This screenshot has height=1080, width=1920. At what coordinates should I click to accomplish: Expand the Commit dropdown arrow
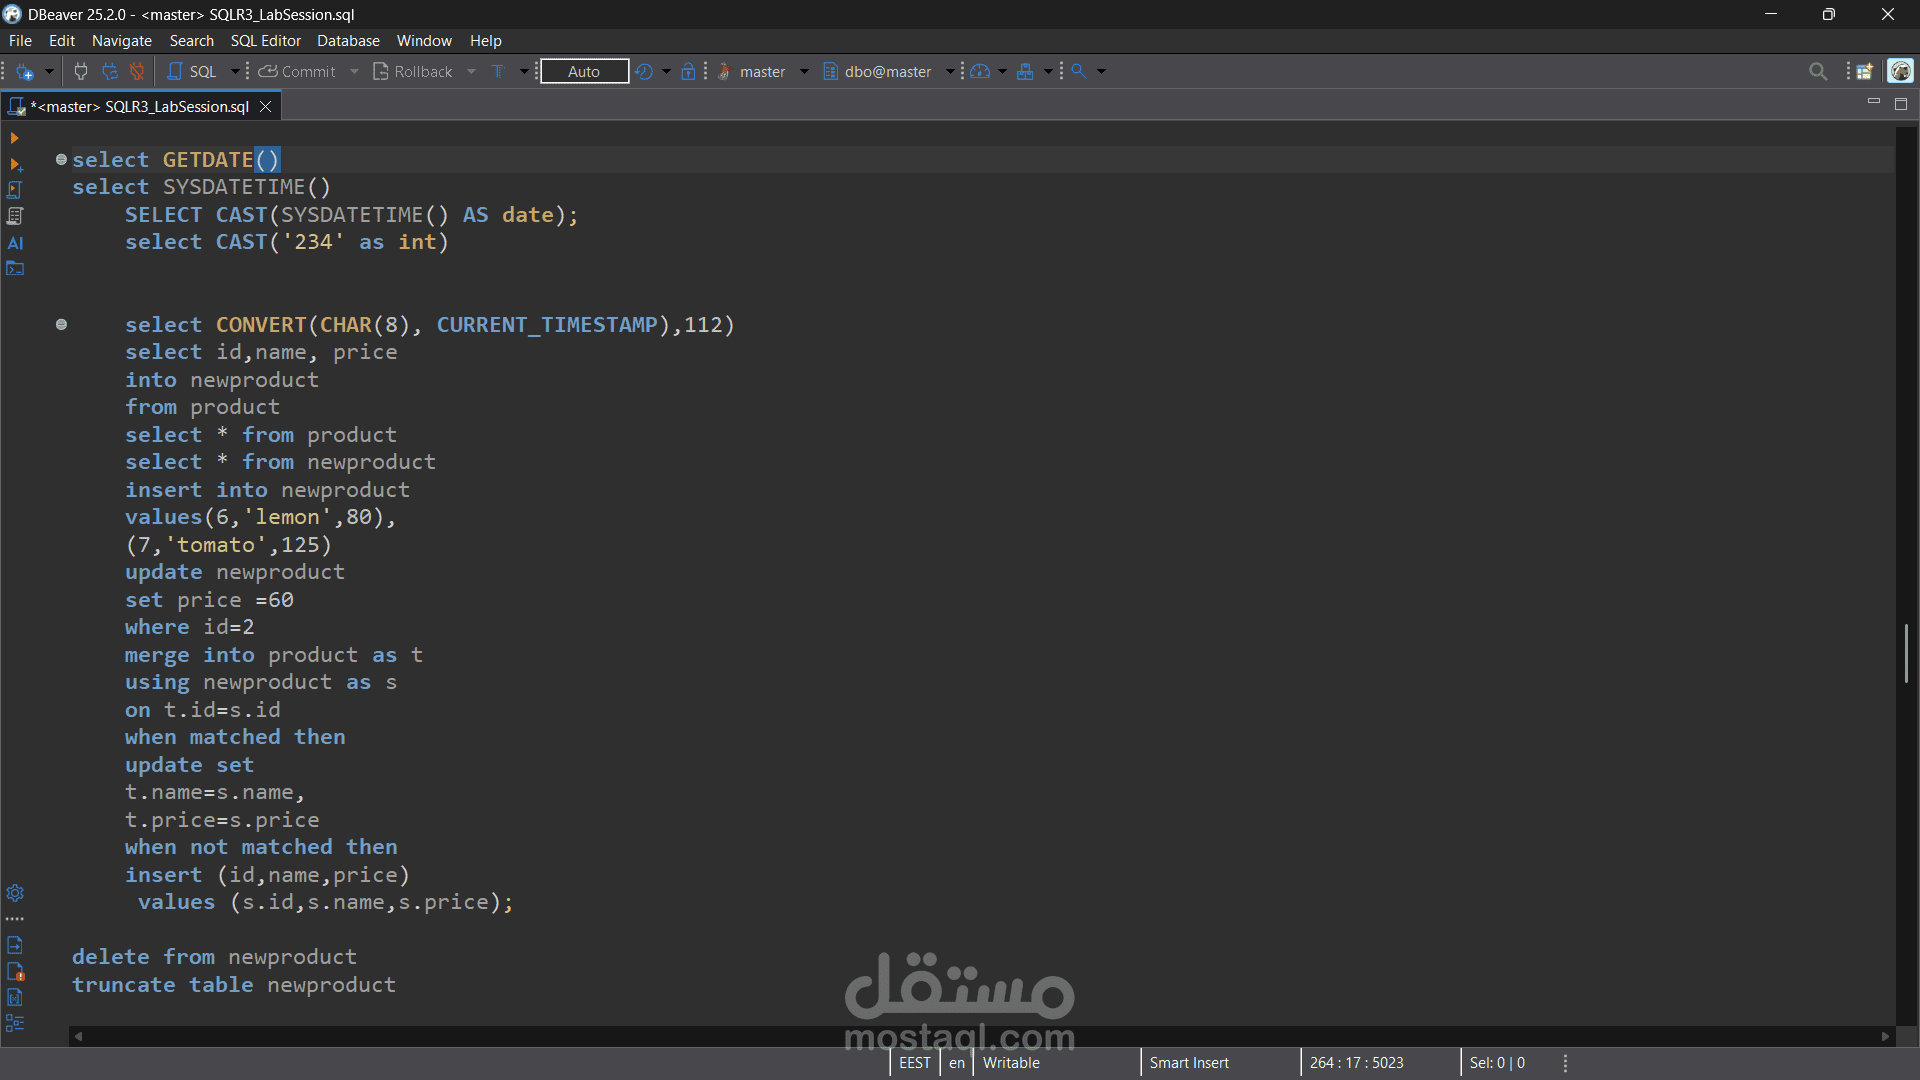click(354, 71)
